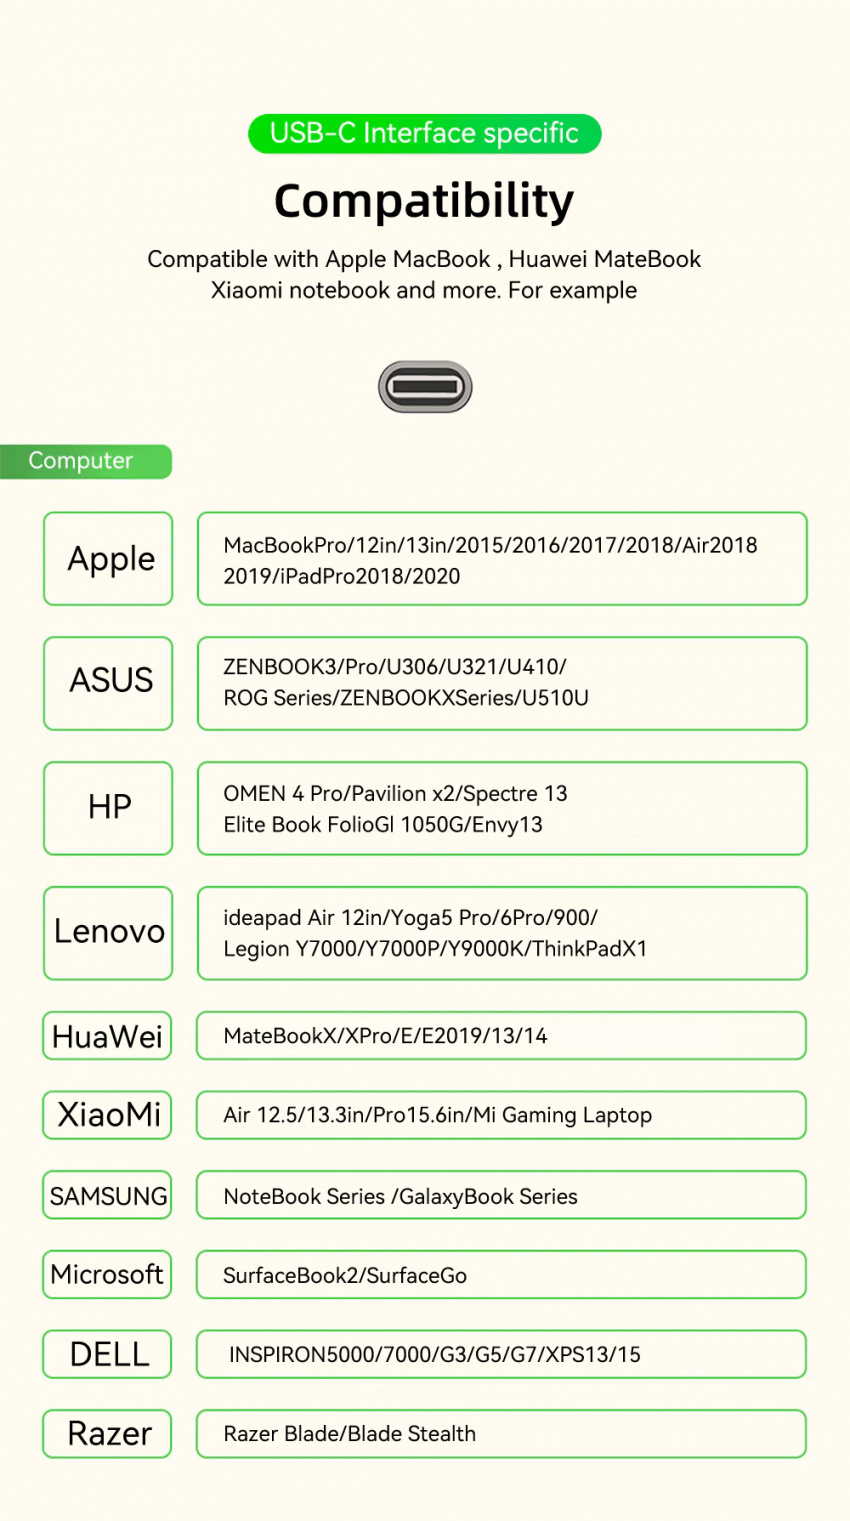Click 'SurfaceBook2/SurfaceGo' text

coord(345,1275)
